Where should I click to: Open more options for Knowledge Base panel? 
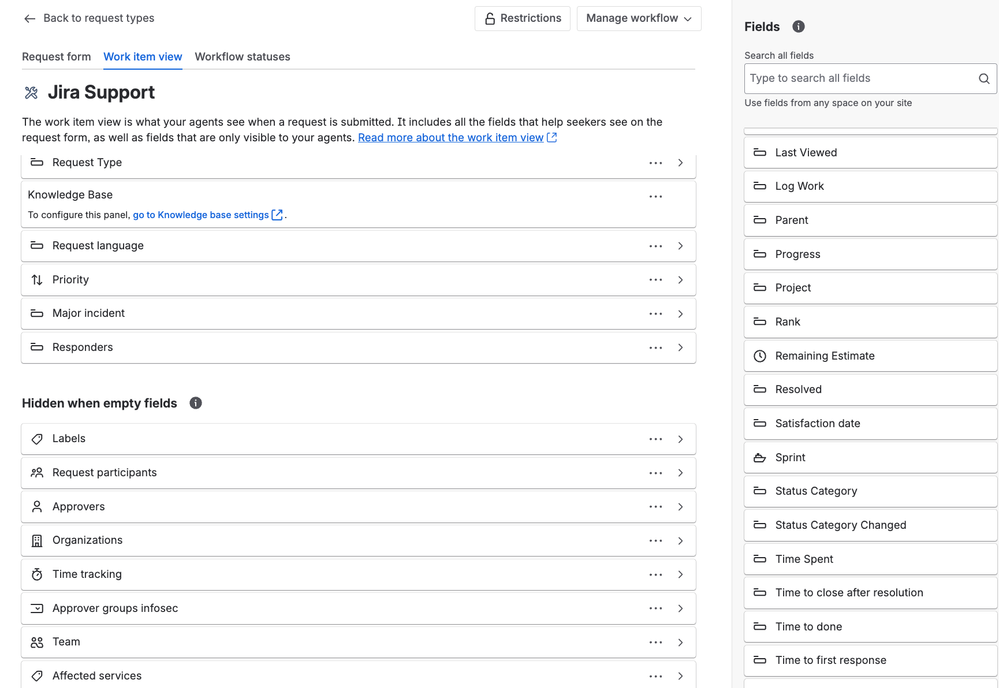click(x=656, y=197)
